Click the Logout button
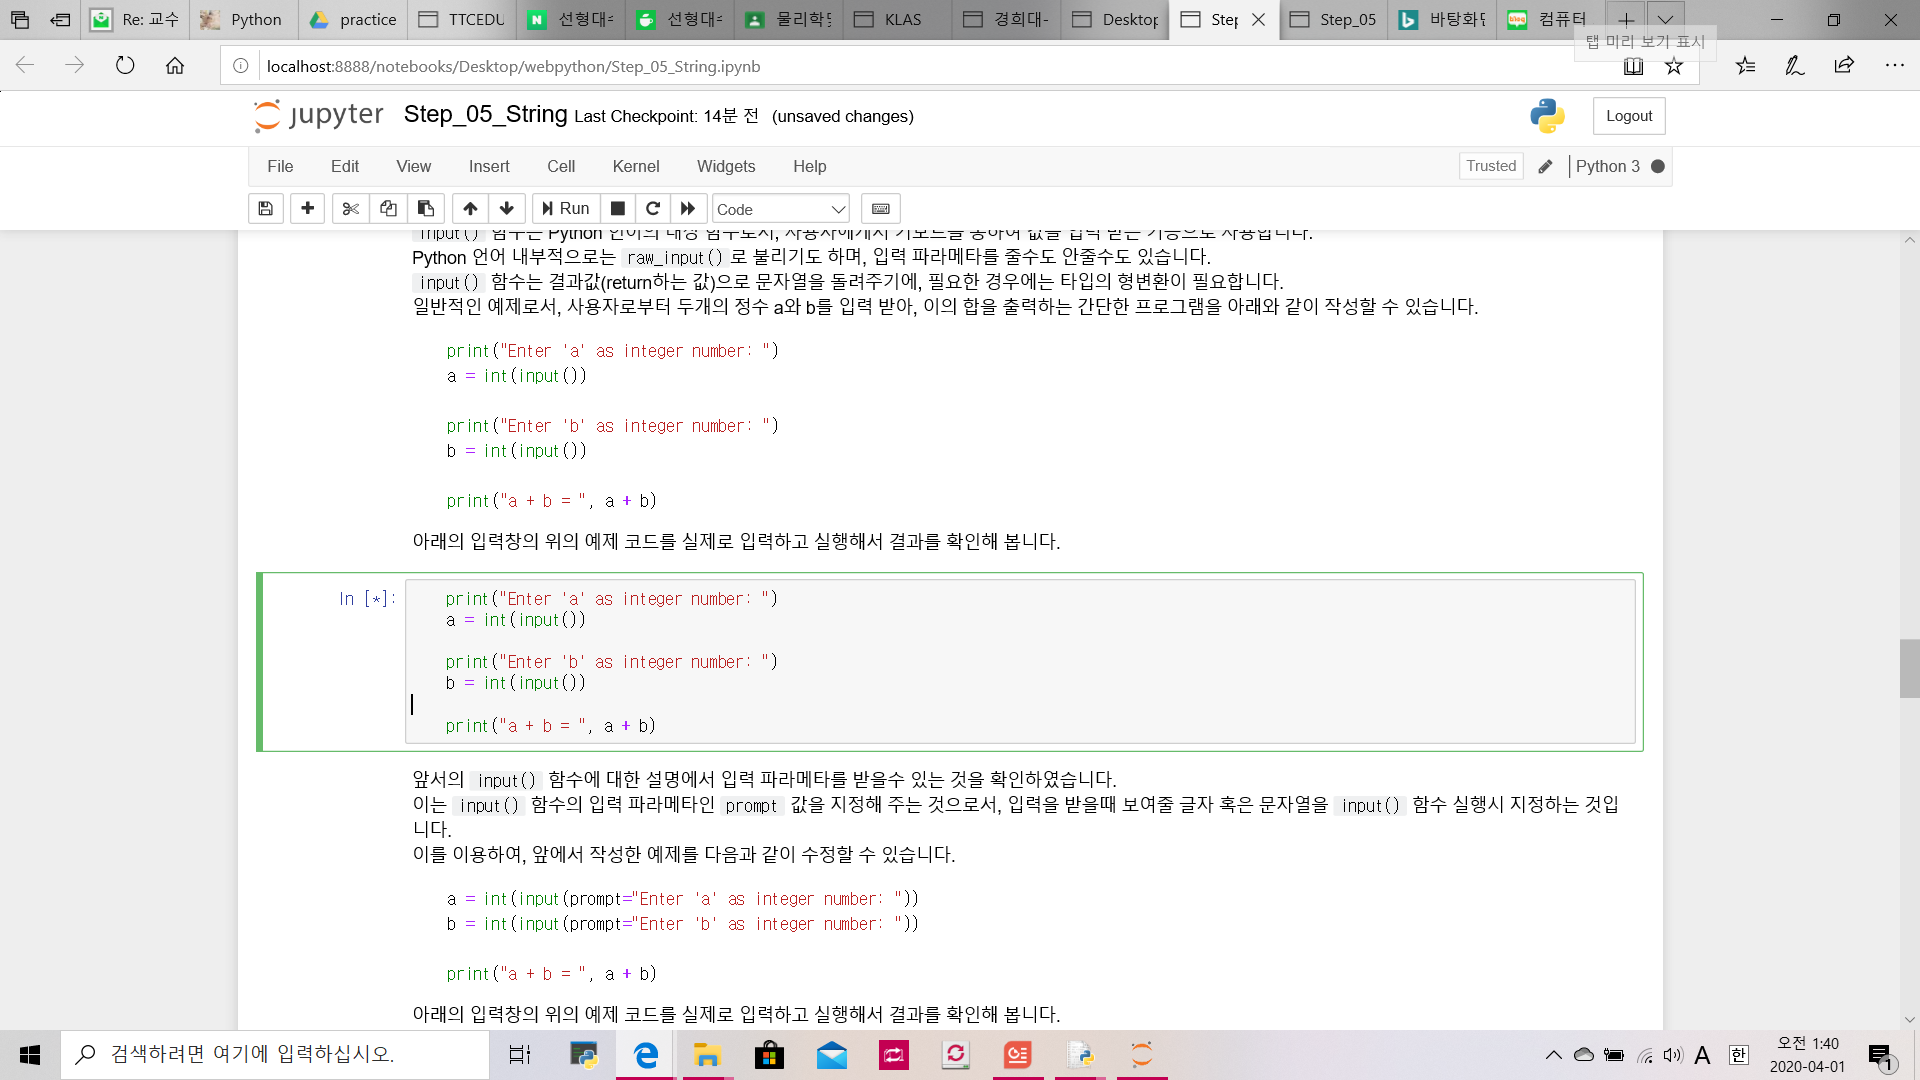1920x1080 pixels. [x=1629, y=116]
